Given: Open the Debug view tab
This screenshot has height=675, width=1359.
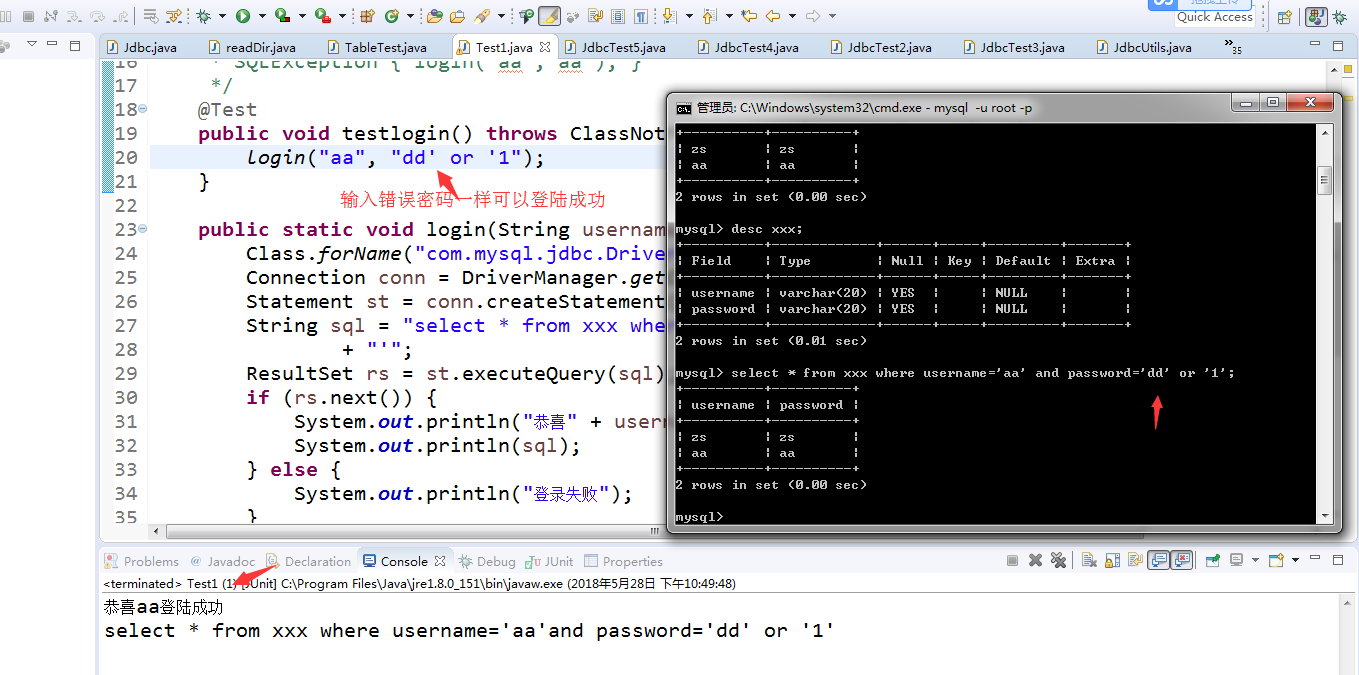Looking at the screenshot, I should [x=487, y=561].
